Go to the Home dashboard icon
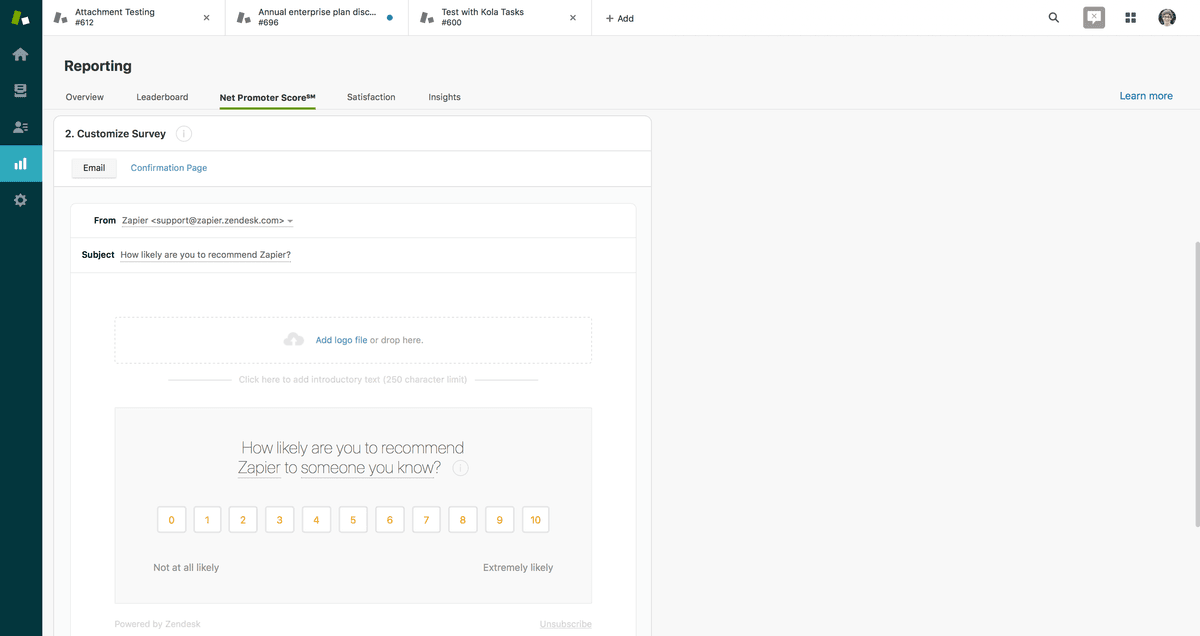This screenshot has height=636, width=1200. click(x=20, y=54)
